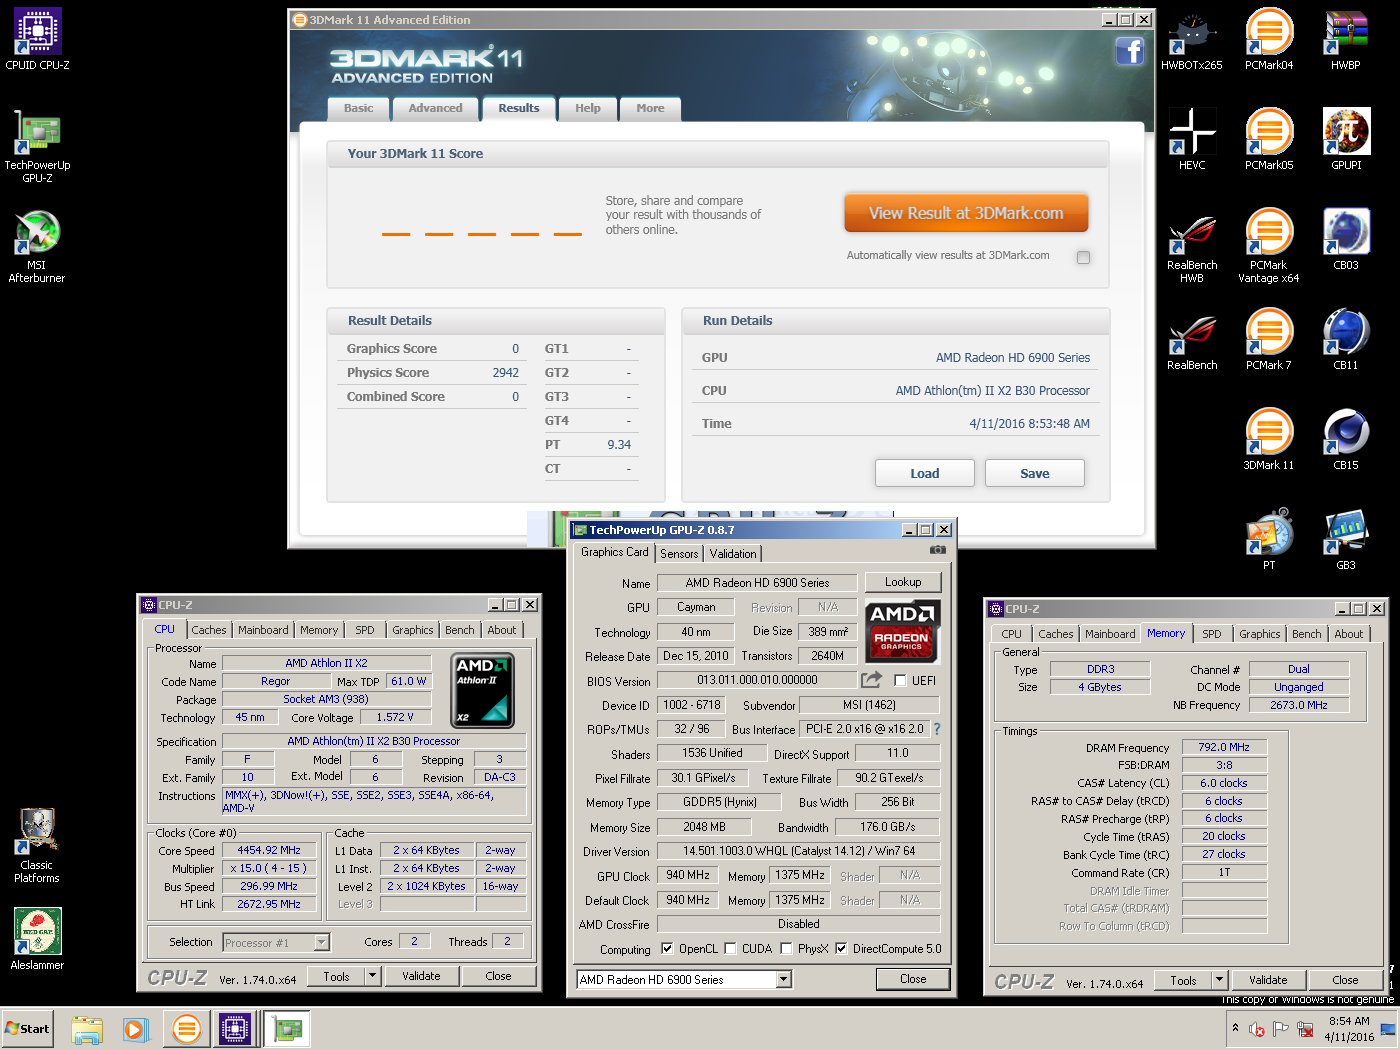Switch to the Sensors tab in GPU-Z
Viewport: 1400px width, 1050px height.
pos(679,554)
